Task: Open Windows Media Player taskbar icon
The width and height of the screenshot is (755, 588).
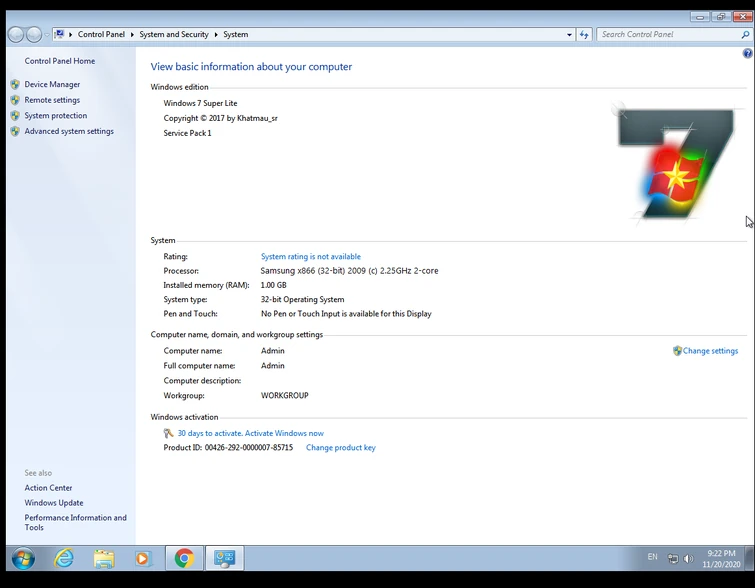Action: pos(143,559)
